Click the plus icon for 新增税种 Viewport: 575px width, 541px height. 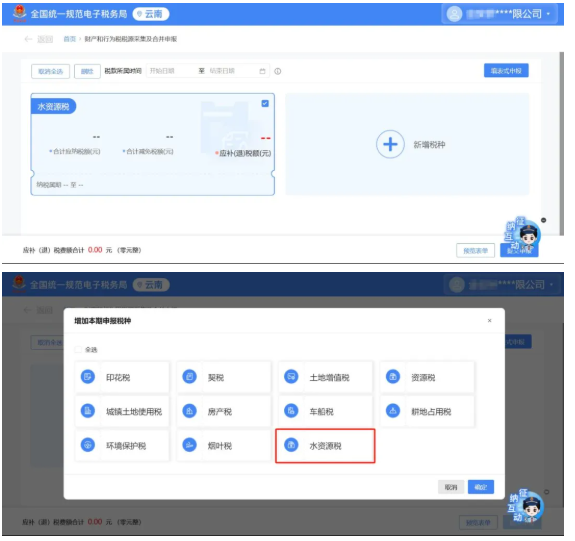[390, 144]
